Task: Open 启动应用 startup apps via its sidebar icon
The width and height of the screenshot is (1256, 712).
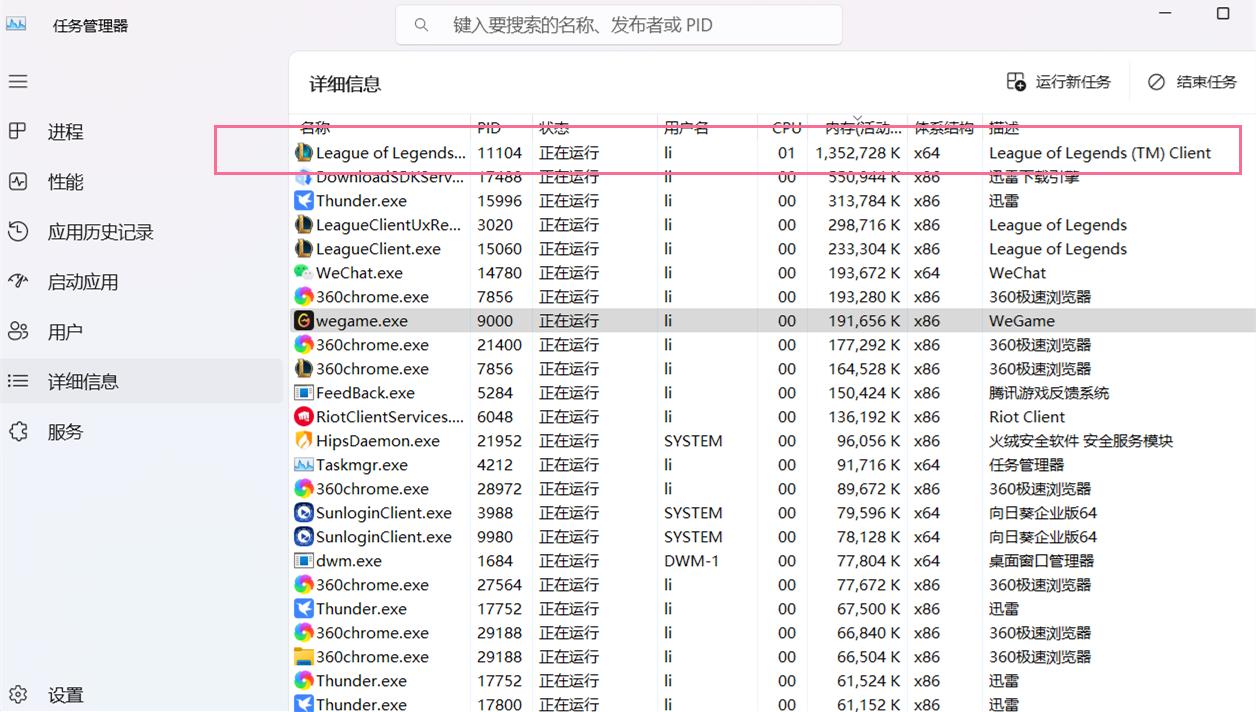Action: [x=18, y=281]
